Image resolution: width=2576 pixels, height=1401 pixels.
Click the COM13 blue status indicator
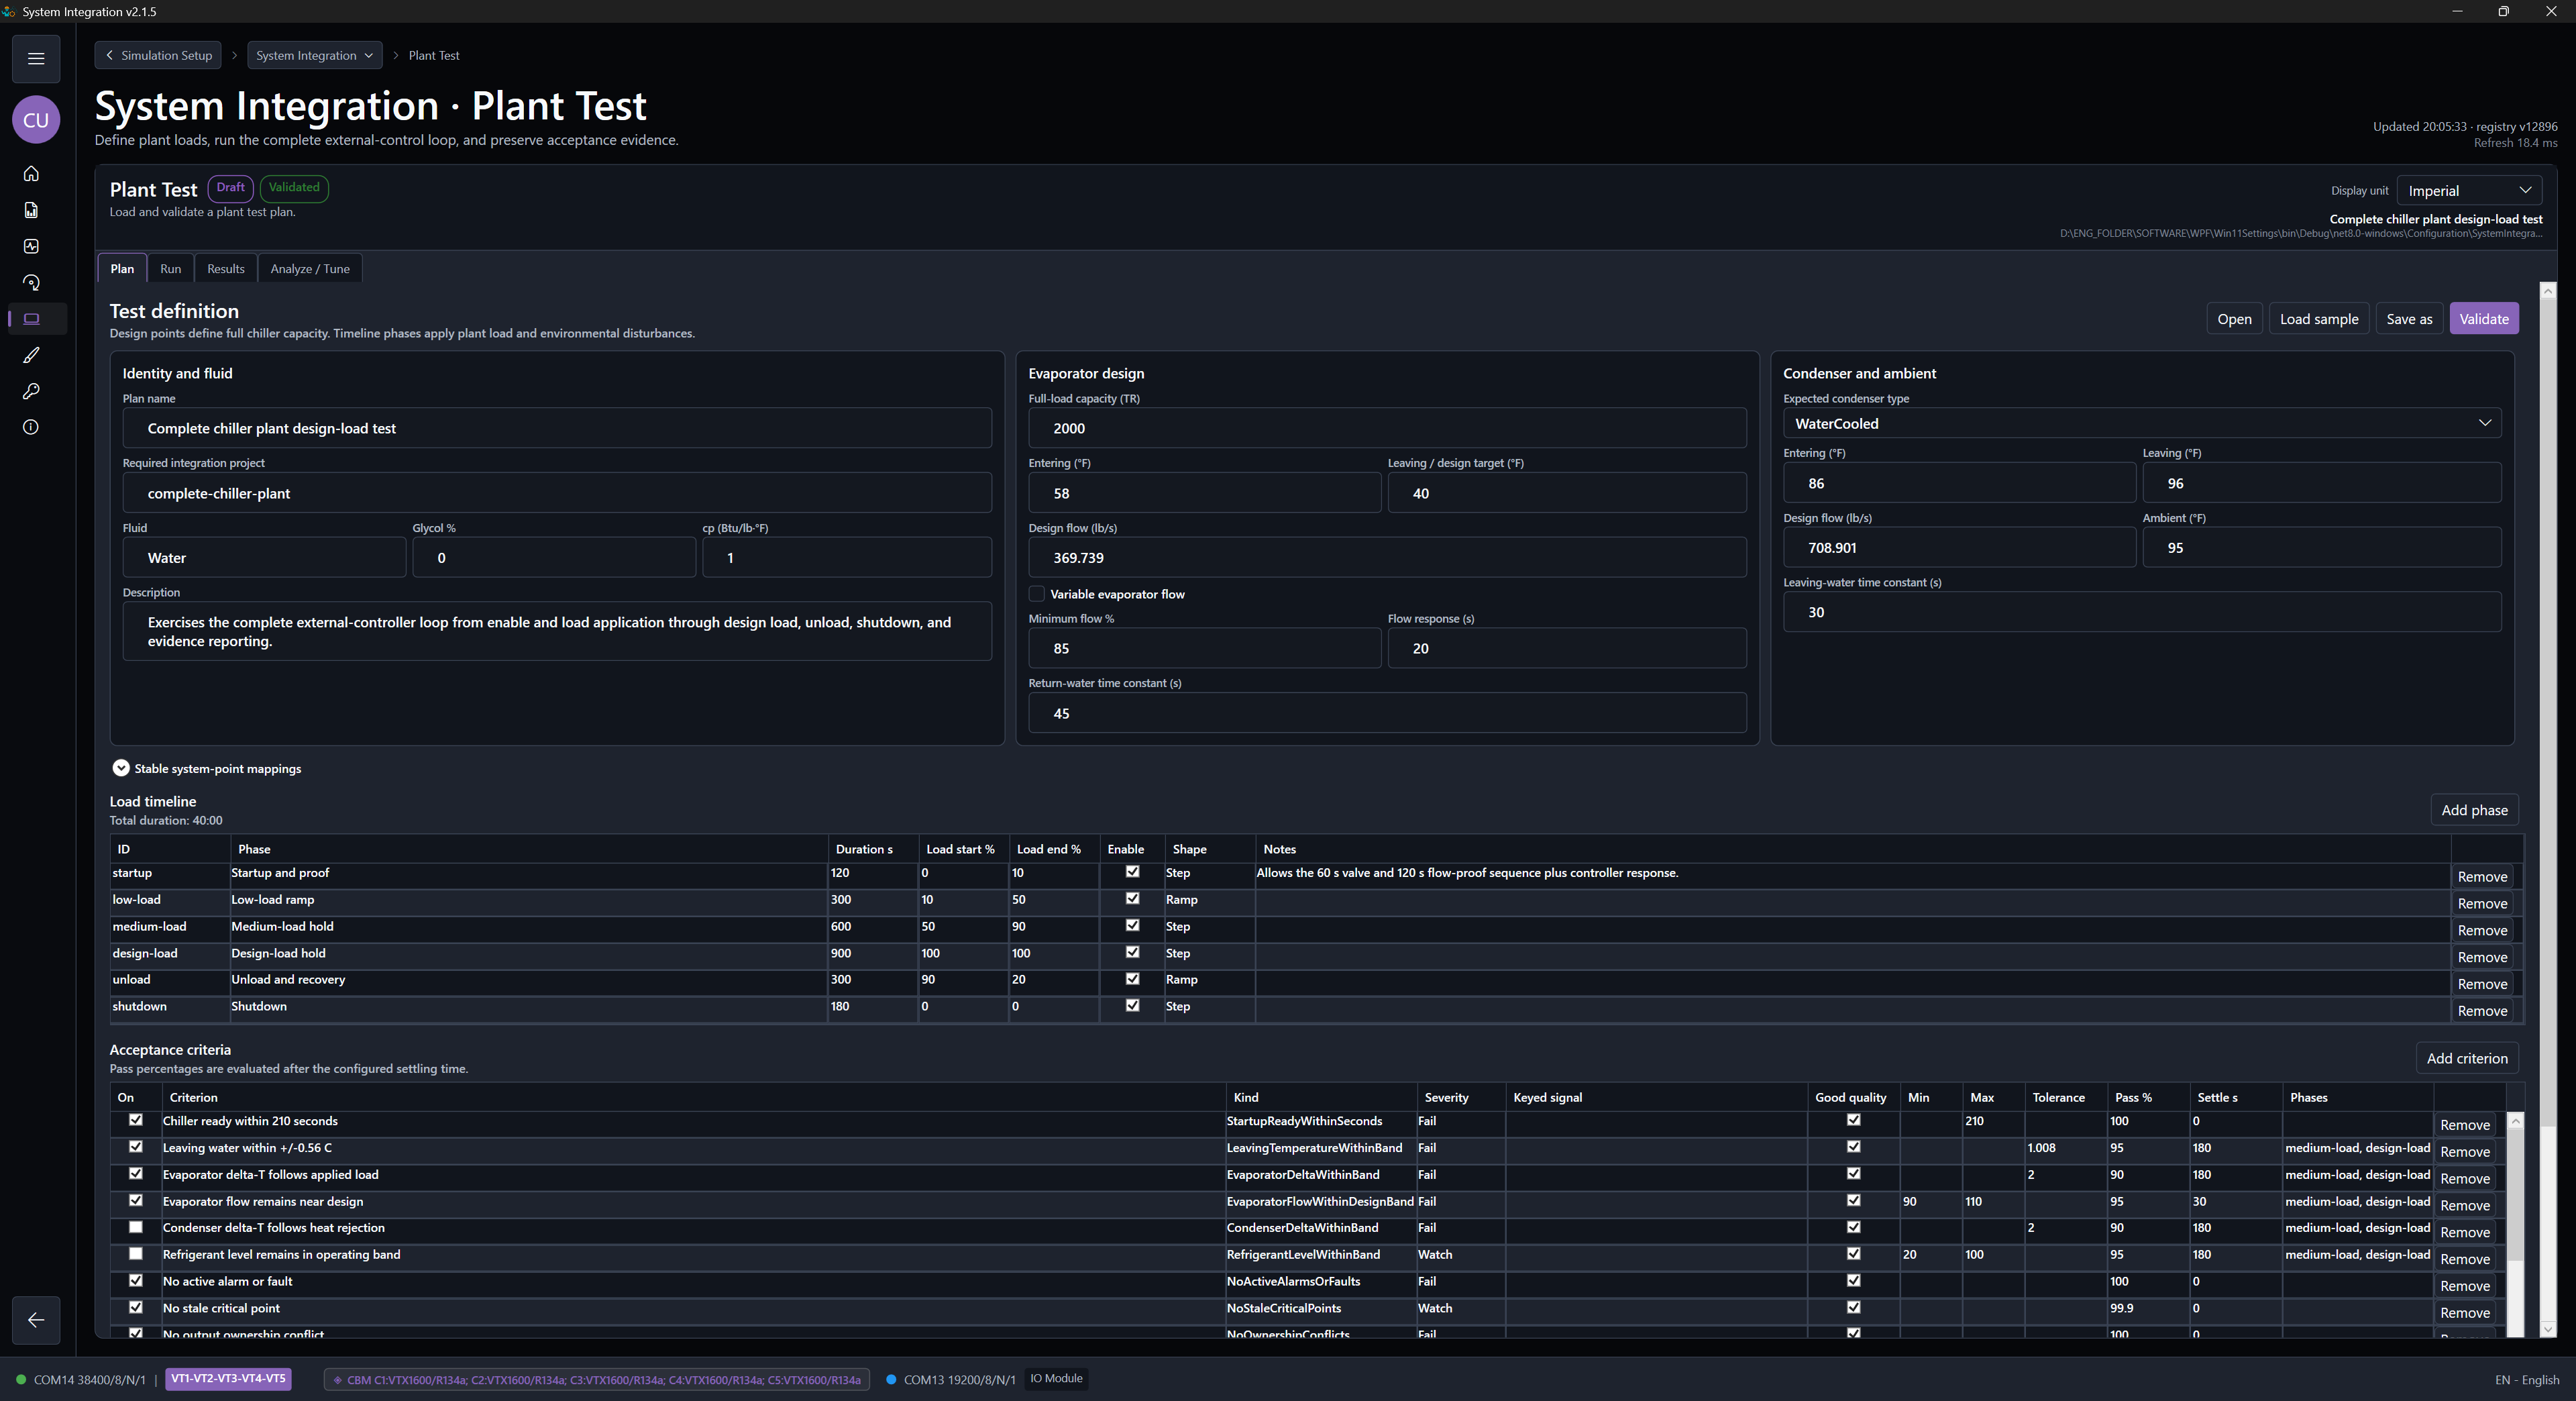point(891,1380)
